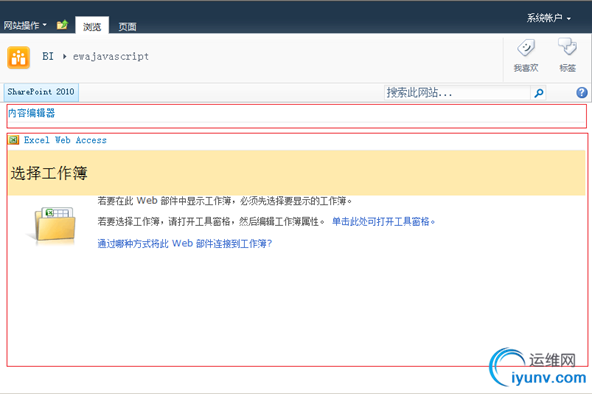Select the SharePoint 2010 navigation tab
Image resolution: width=592 pixels, height=394 pixels.
pyautogui.click(x=41, y=92)
